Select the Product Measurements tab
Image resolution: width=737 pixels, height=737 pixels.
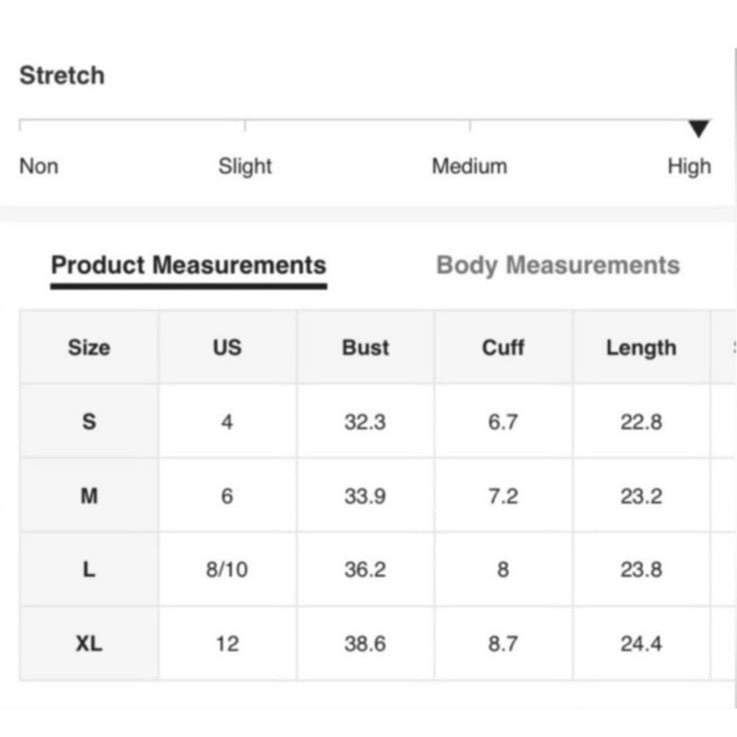point(188,265)
